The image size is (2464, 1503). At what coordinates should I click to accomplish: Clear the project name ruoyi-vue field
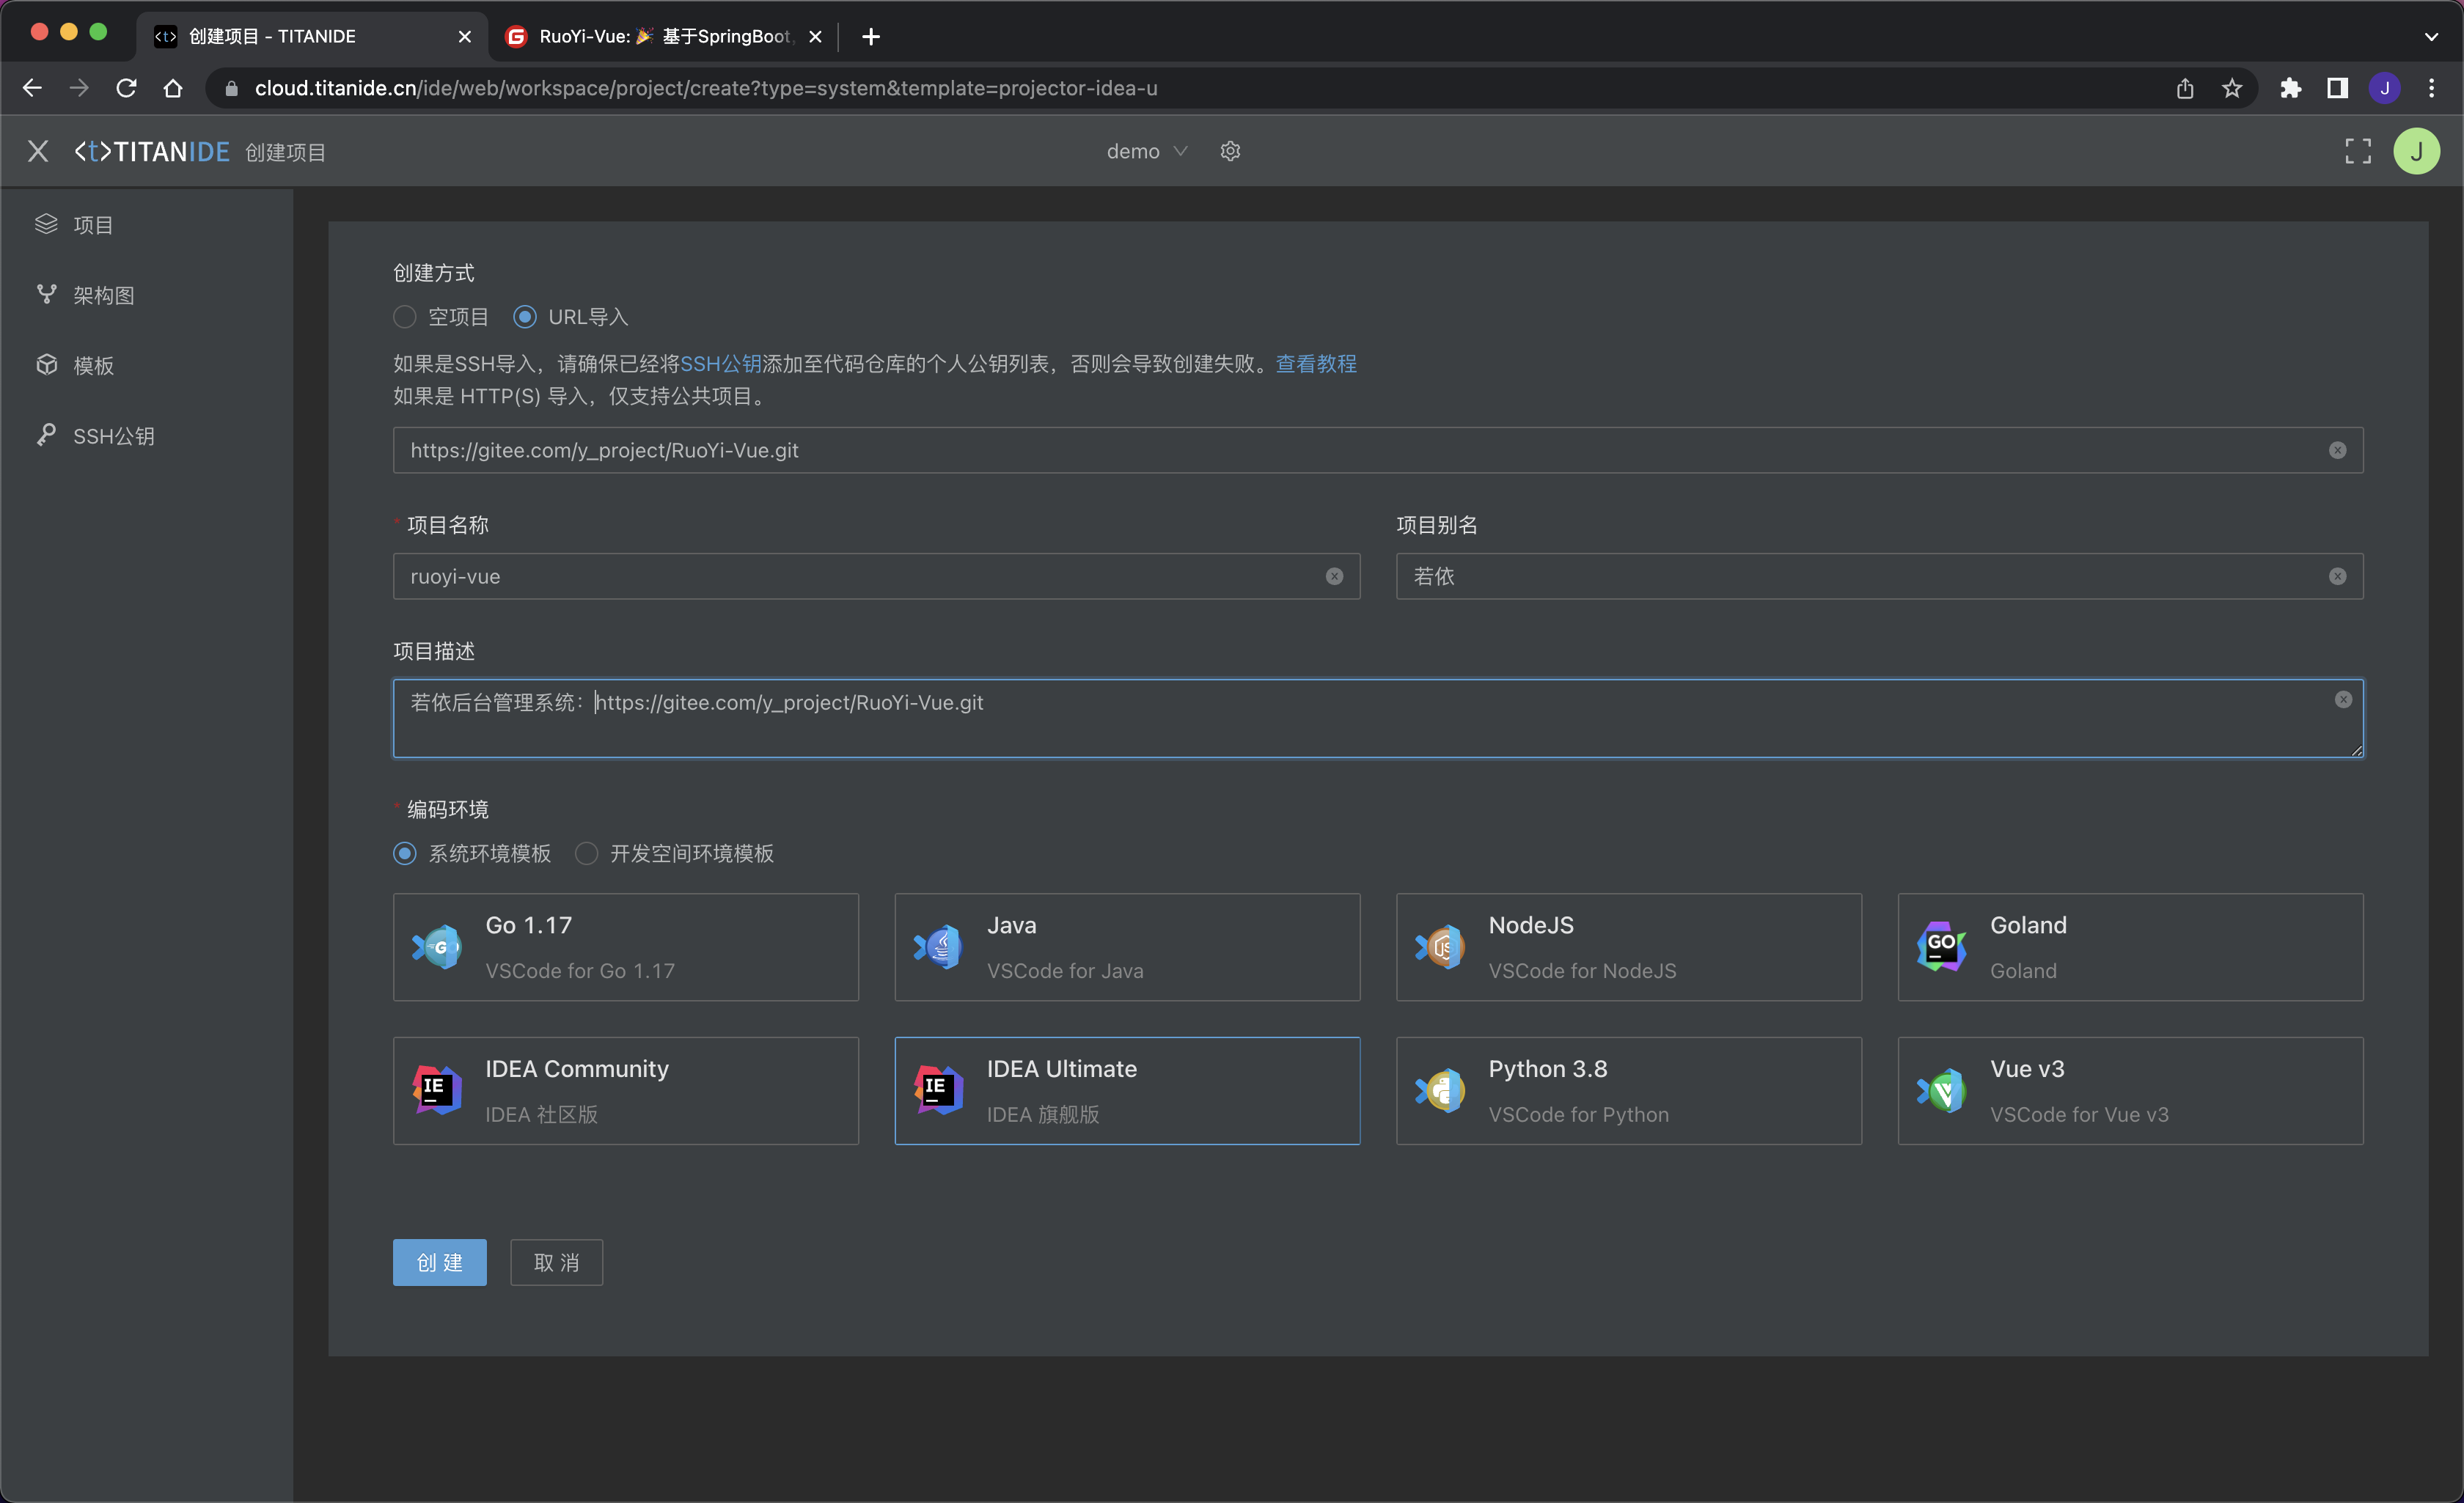coord(1334,576)
